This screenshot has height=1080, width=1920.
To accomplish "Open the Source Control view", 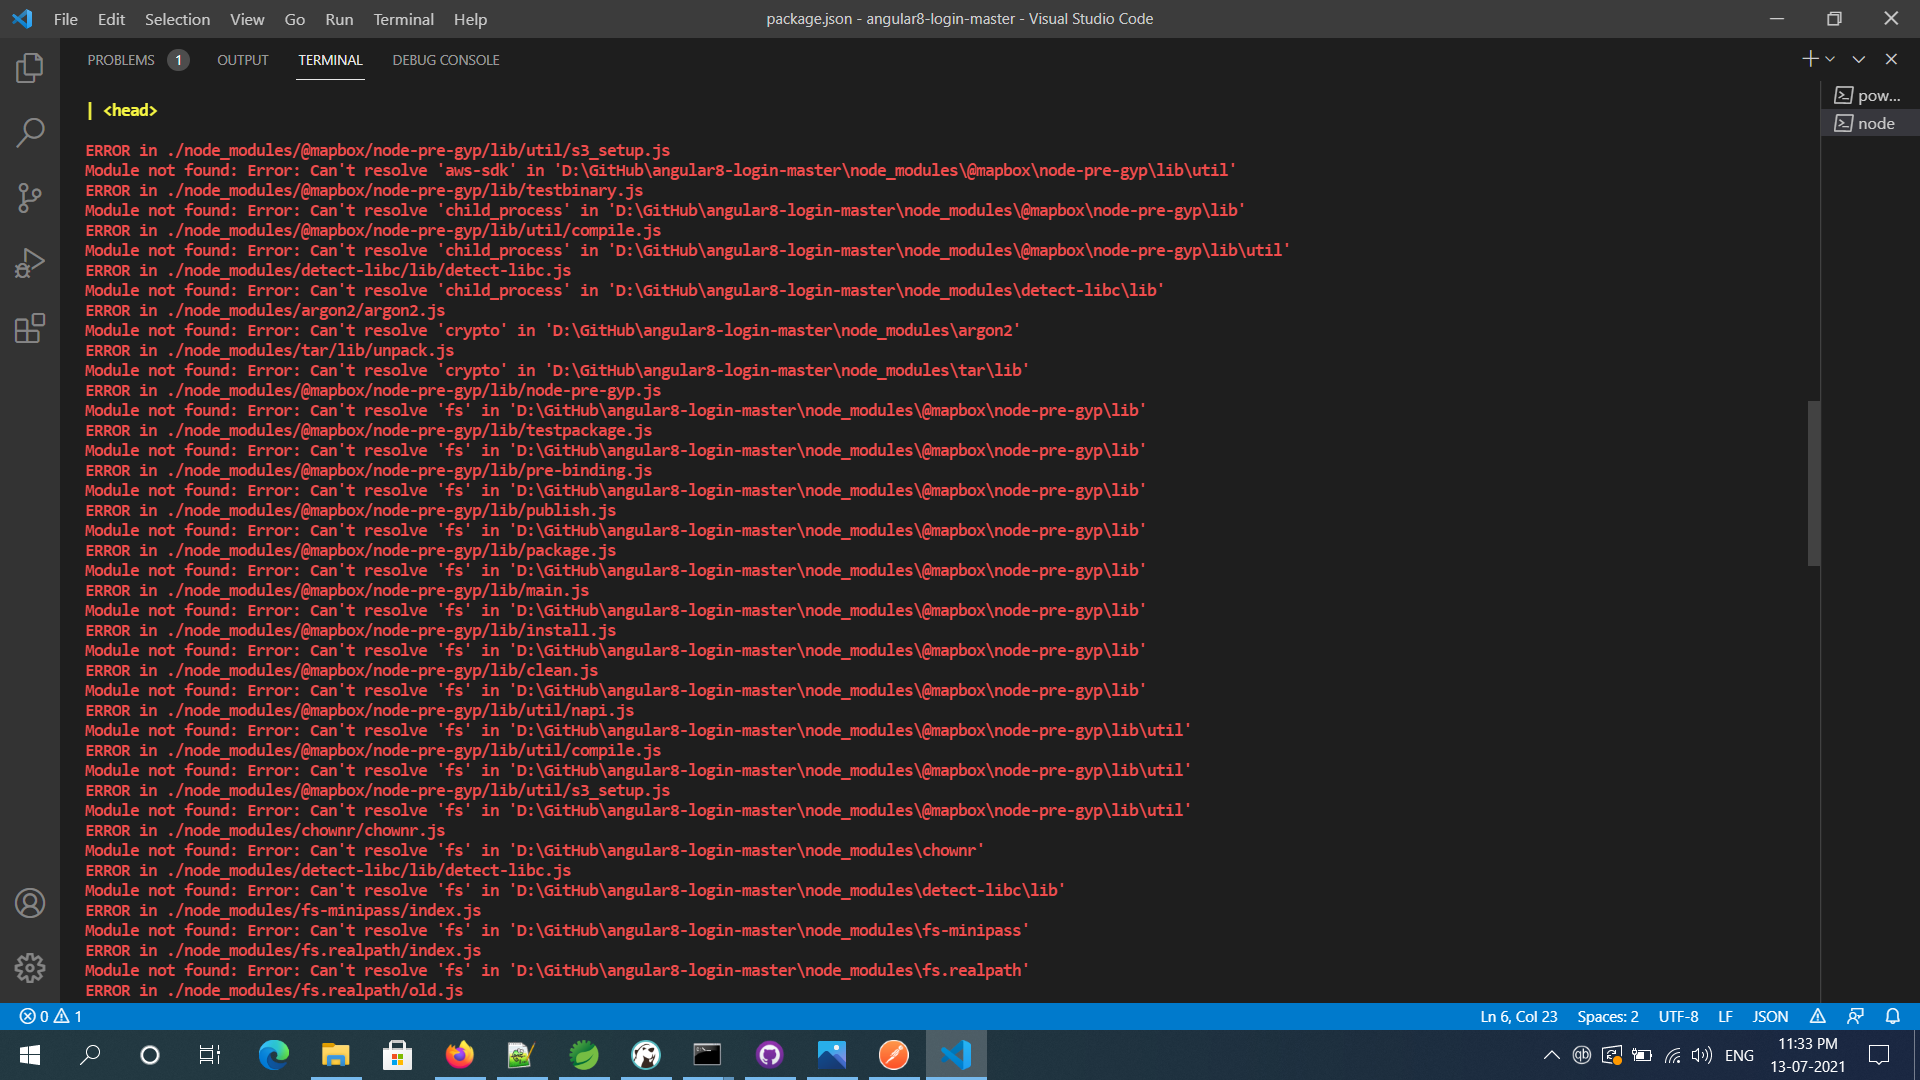I will click(x=30, y=197).
